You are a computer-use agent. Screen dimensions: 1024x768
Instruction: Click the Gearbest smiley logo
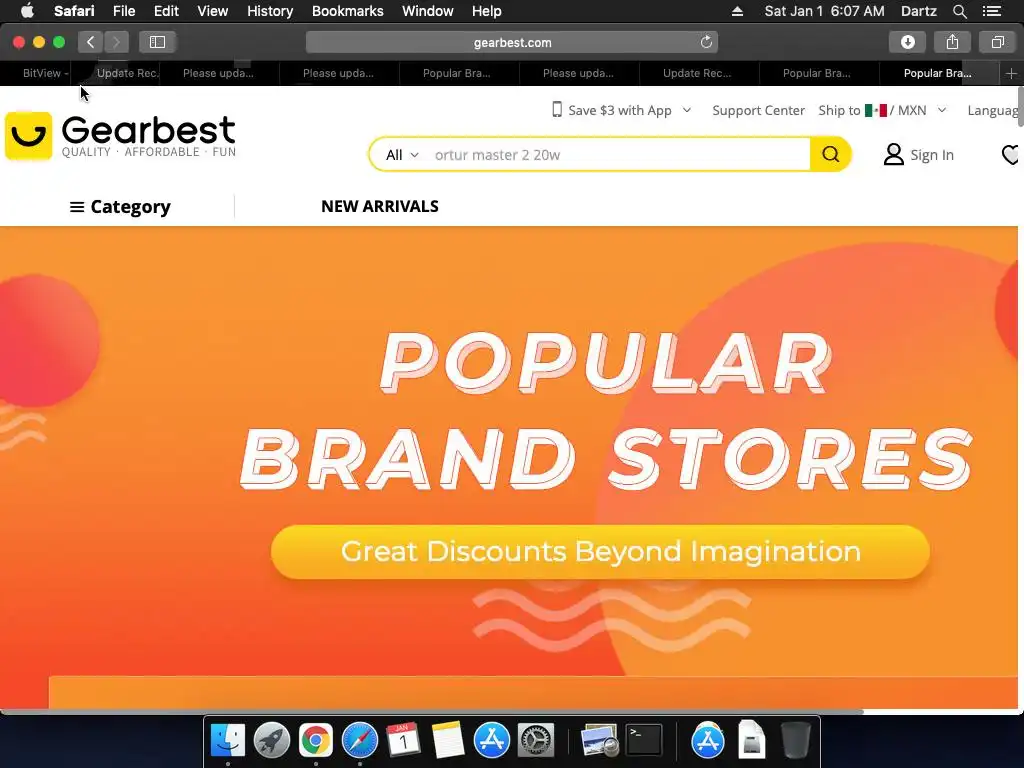28,136
